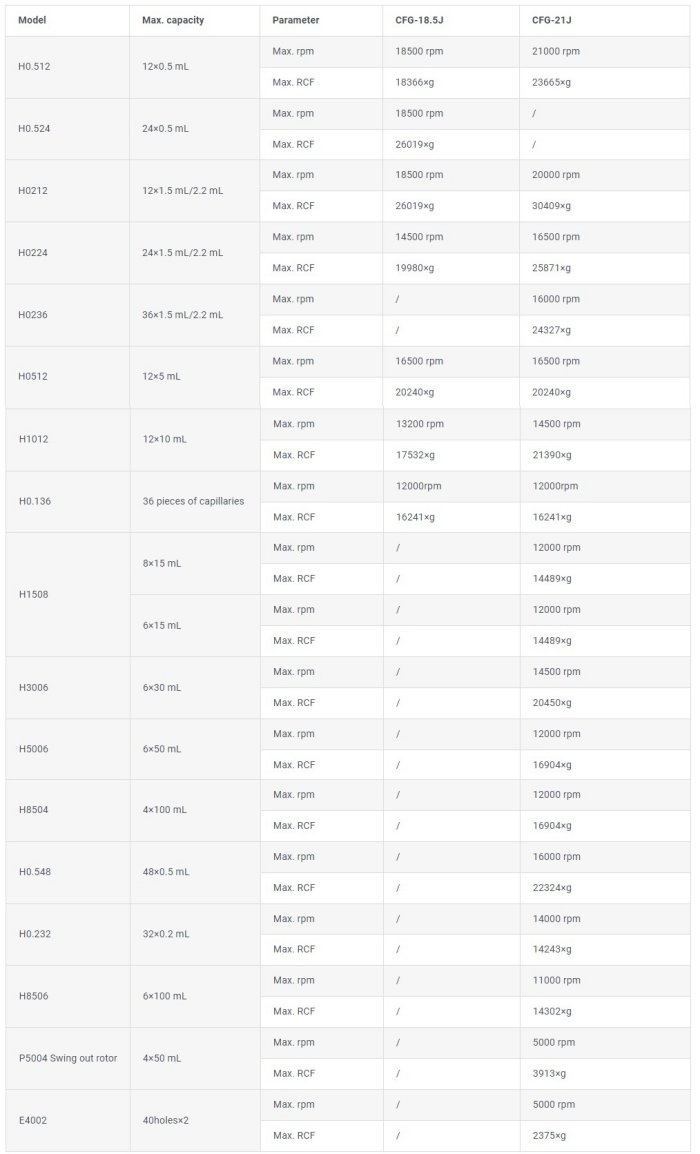Screen dimensions: 700x1154
Task: Select the 2375×g RCF value
Action: [549, 1135]
